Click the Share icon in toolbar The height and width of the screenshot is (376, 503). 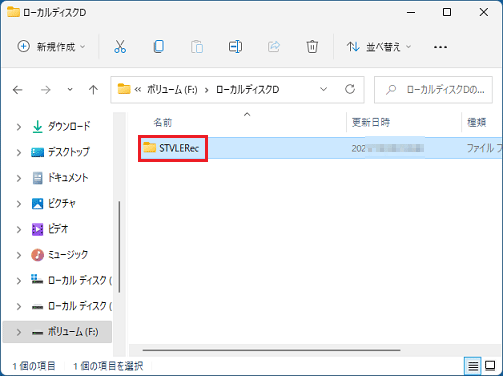pos(274,47)
